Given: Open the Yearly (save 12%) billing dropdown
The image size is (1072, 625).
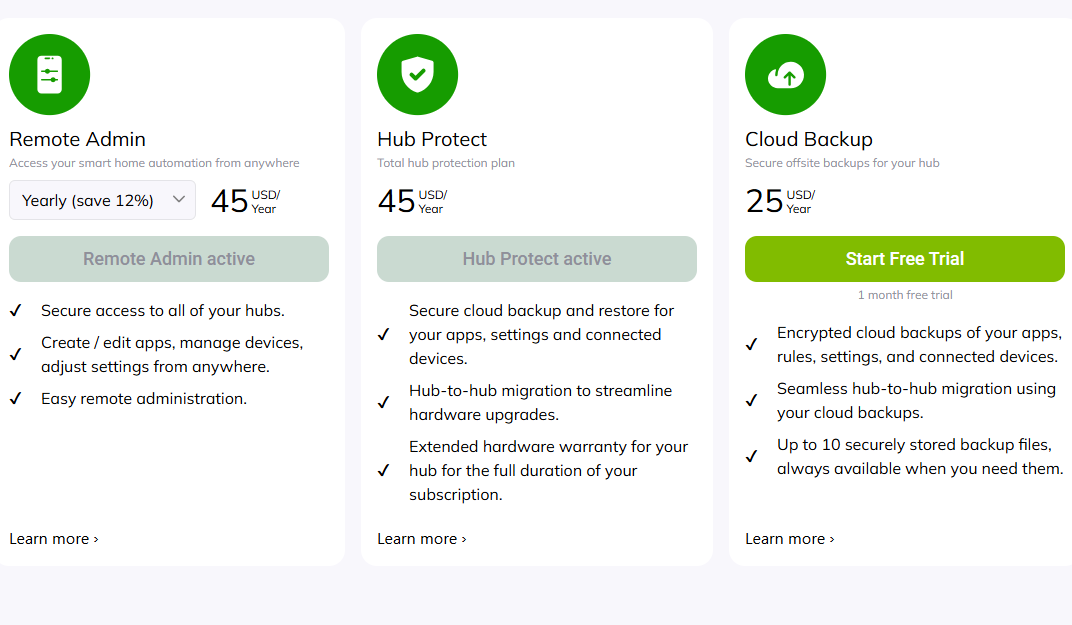Looking at the screenshot, I should [x=102, y=200].
